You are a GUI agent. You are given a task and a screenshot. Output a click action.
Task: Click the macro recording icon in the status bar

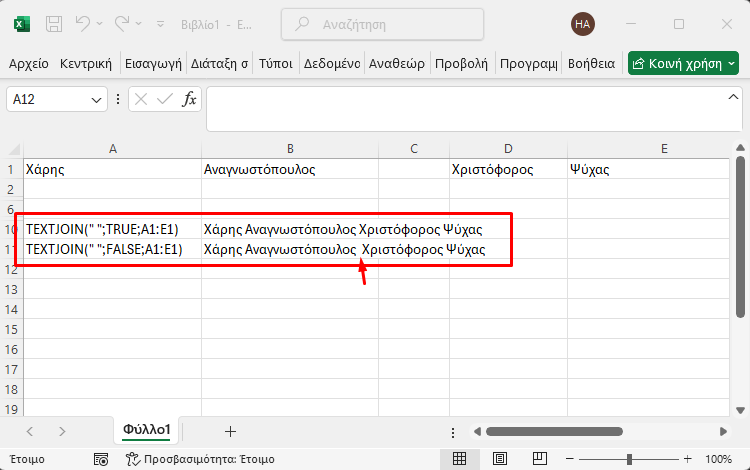[x=101, y=459]
